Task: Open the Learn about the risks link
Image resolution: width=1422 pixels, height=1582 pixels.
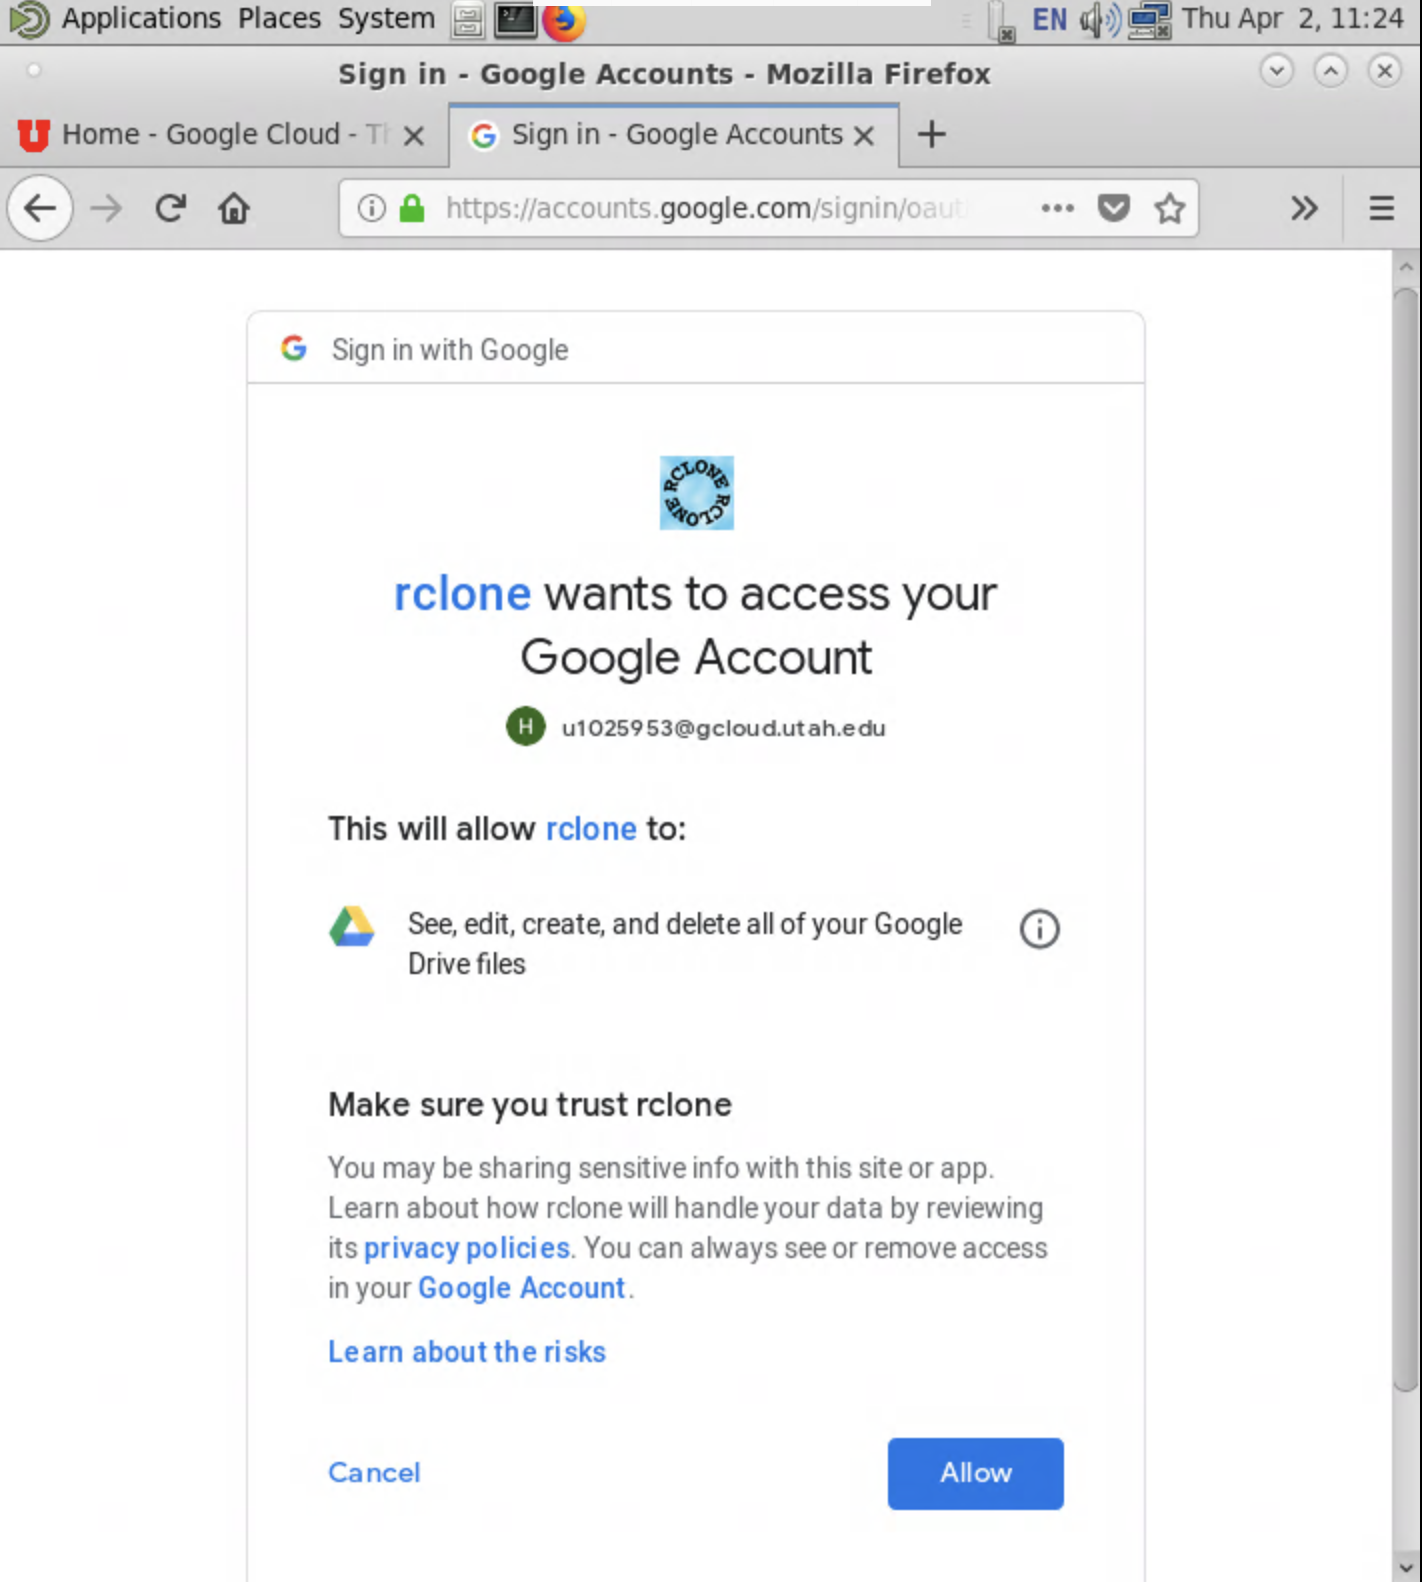Action: [467, 1352]
